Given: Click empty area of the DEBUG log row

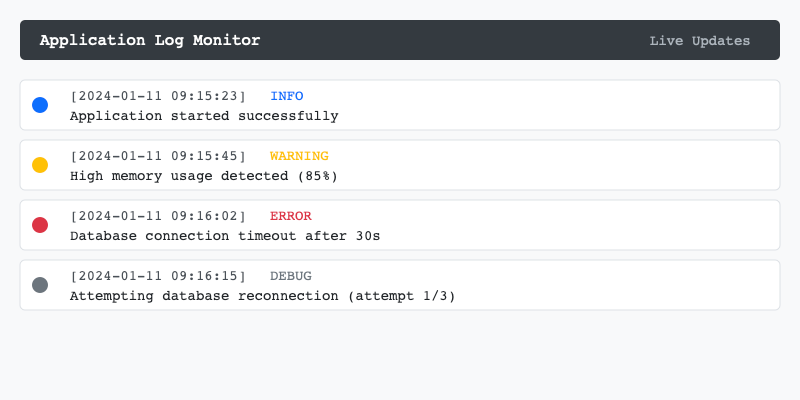Looking at the screenshot, I should point(620,285).
